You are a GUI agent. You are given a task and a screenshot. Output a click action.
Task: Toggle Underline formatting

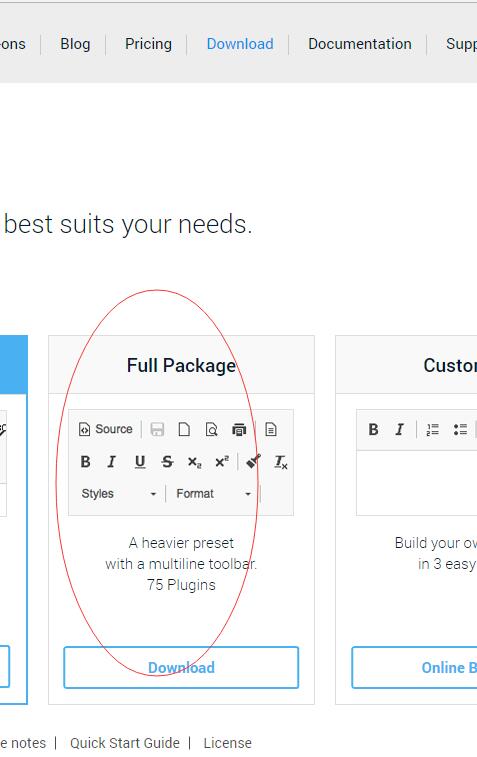(140, 462)
